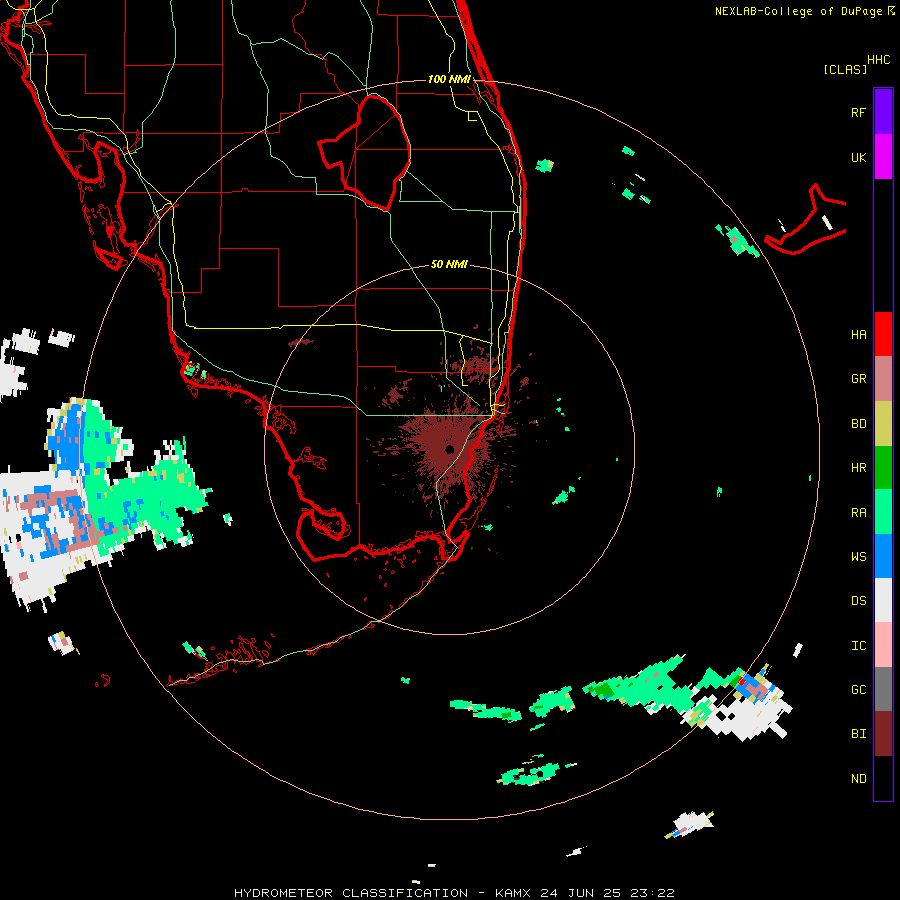Click the WS legend label
900x900 pixels.
(858, 557)
